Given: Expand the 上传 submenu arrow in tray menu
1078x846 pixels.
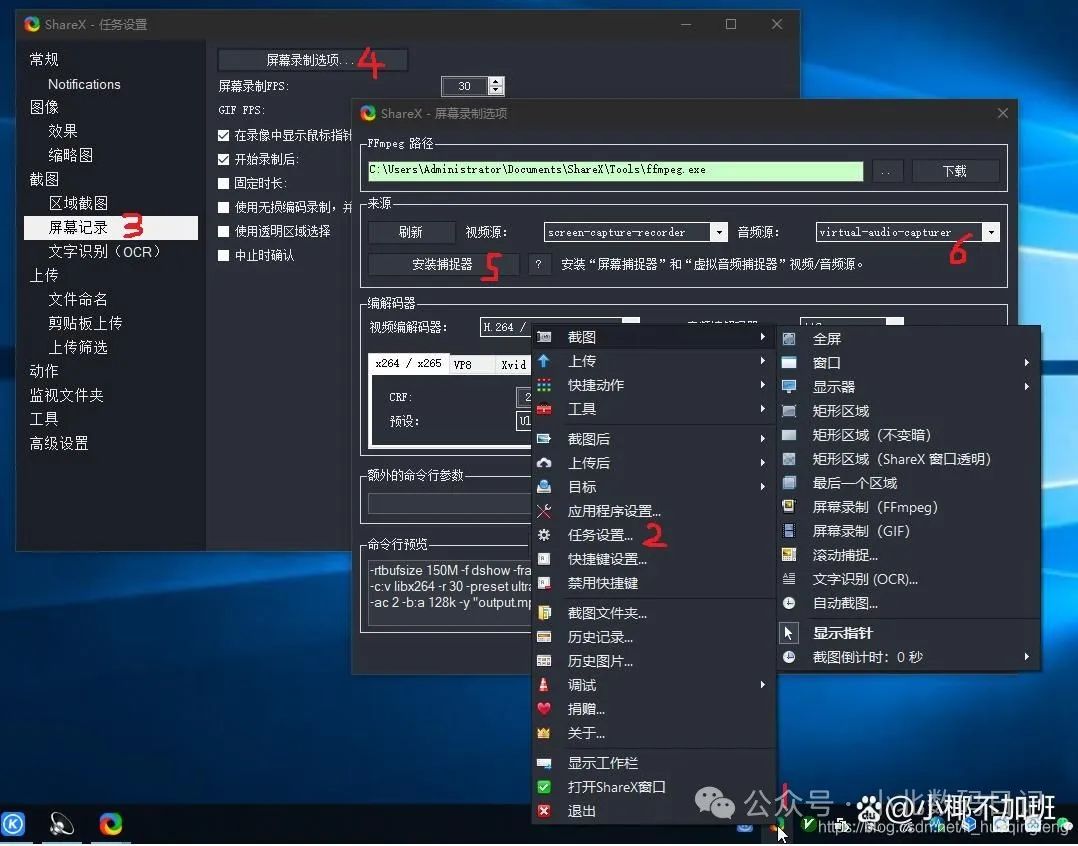Looking at the screenshot, I should pos(762,361).
